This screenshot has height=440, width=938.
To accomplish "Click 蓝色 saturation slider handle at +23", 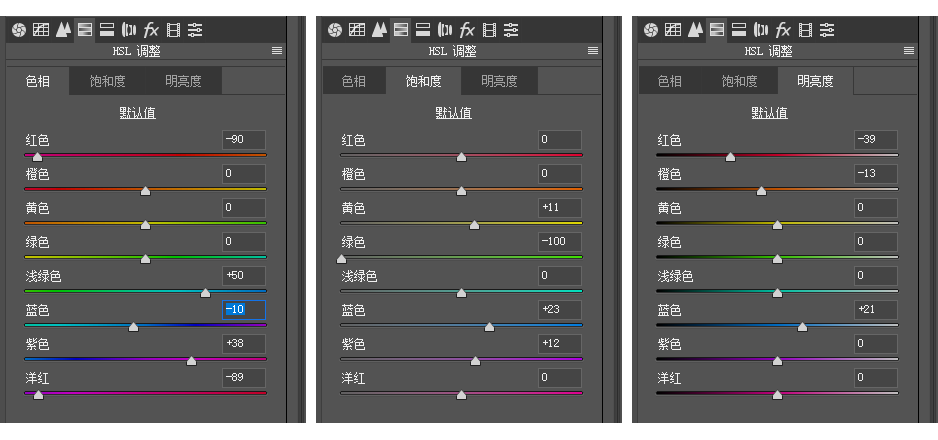I will coord(489,327).
